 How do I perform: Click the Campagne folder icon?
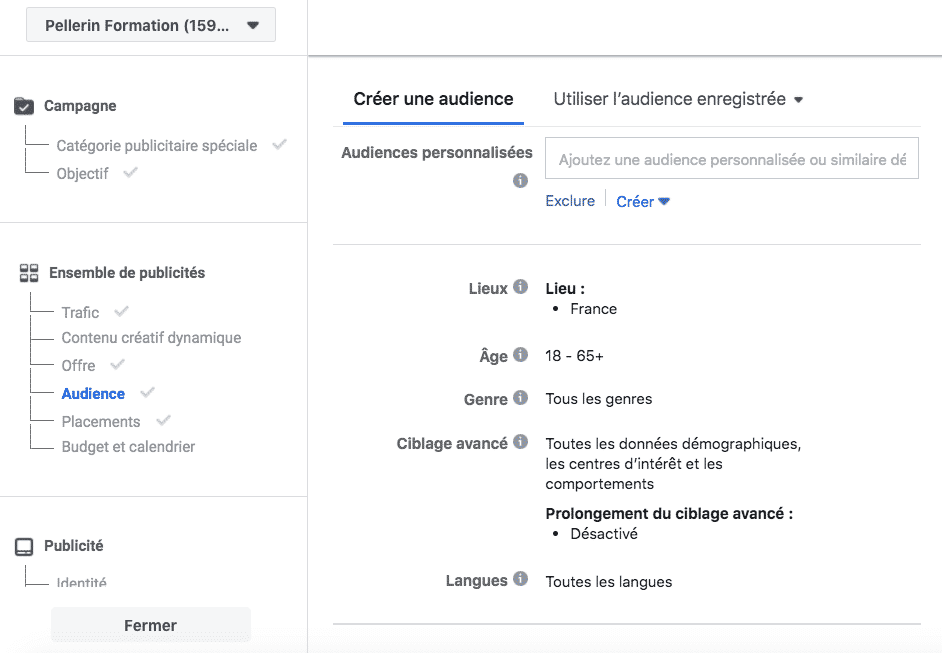24,106
